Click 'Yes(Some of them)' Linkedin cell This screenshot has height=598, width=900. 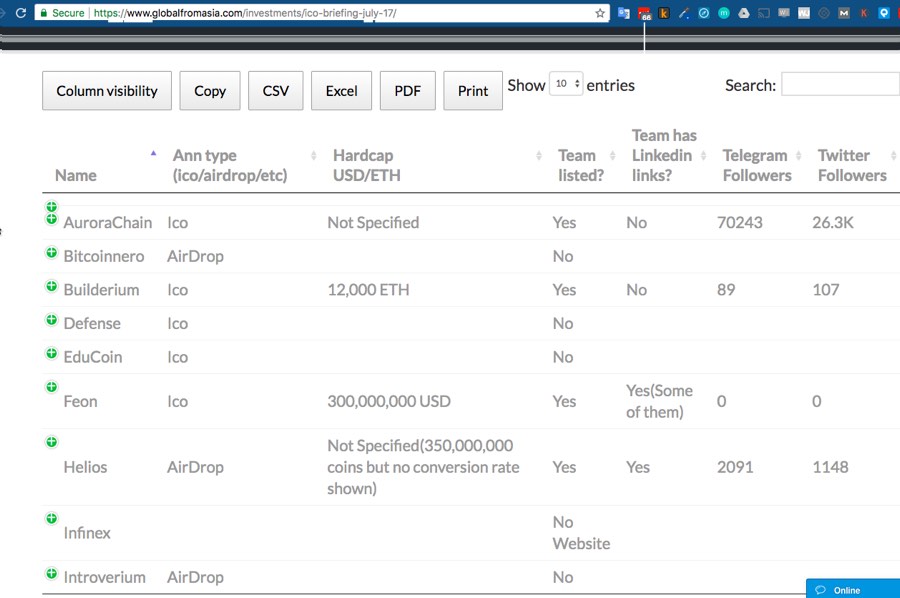click(659, 401)
